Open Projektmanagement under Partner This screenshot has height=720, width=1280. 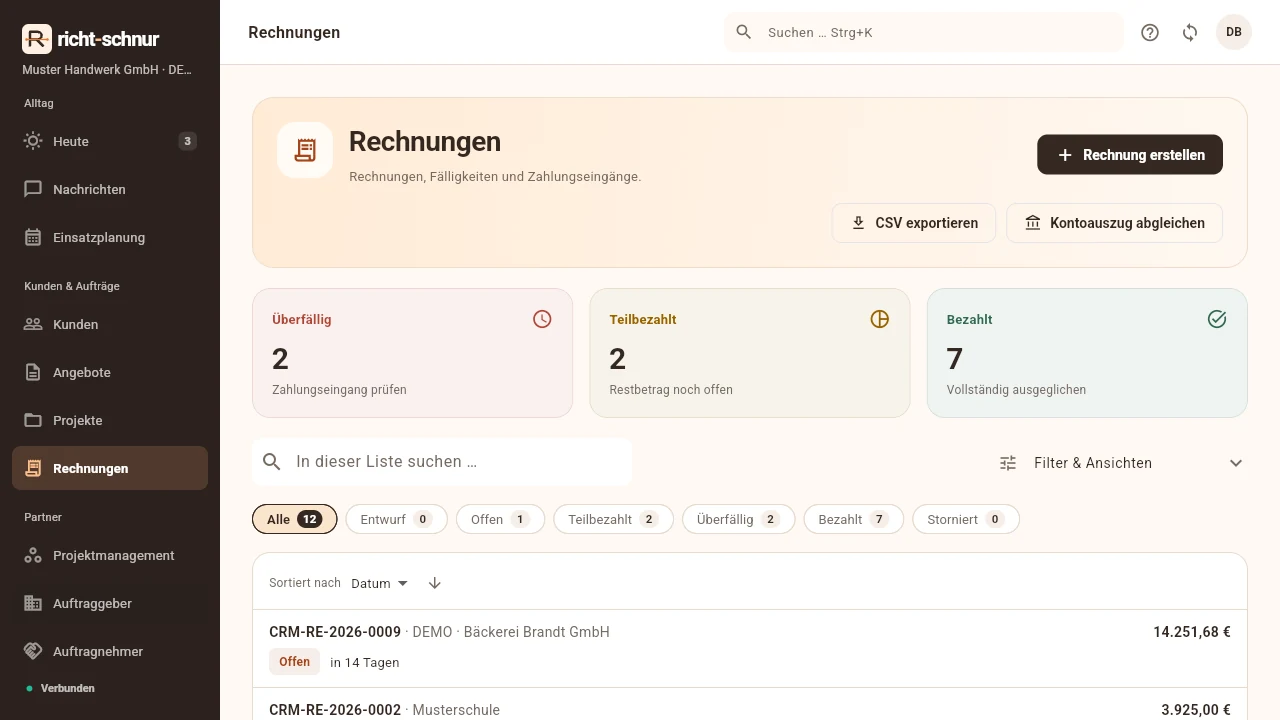(x=110, y=555)
